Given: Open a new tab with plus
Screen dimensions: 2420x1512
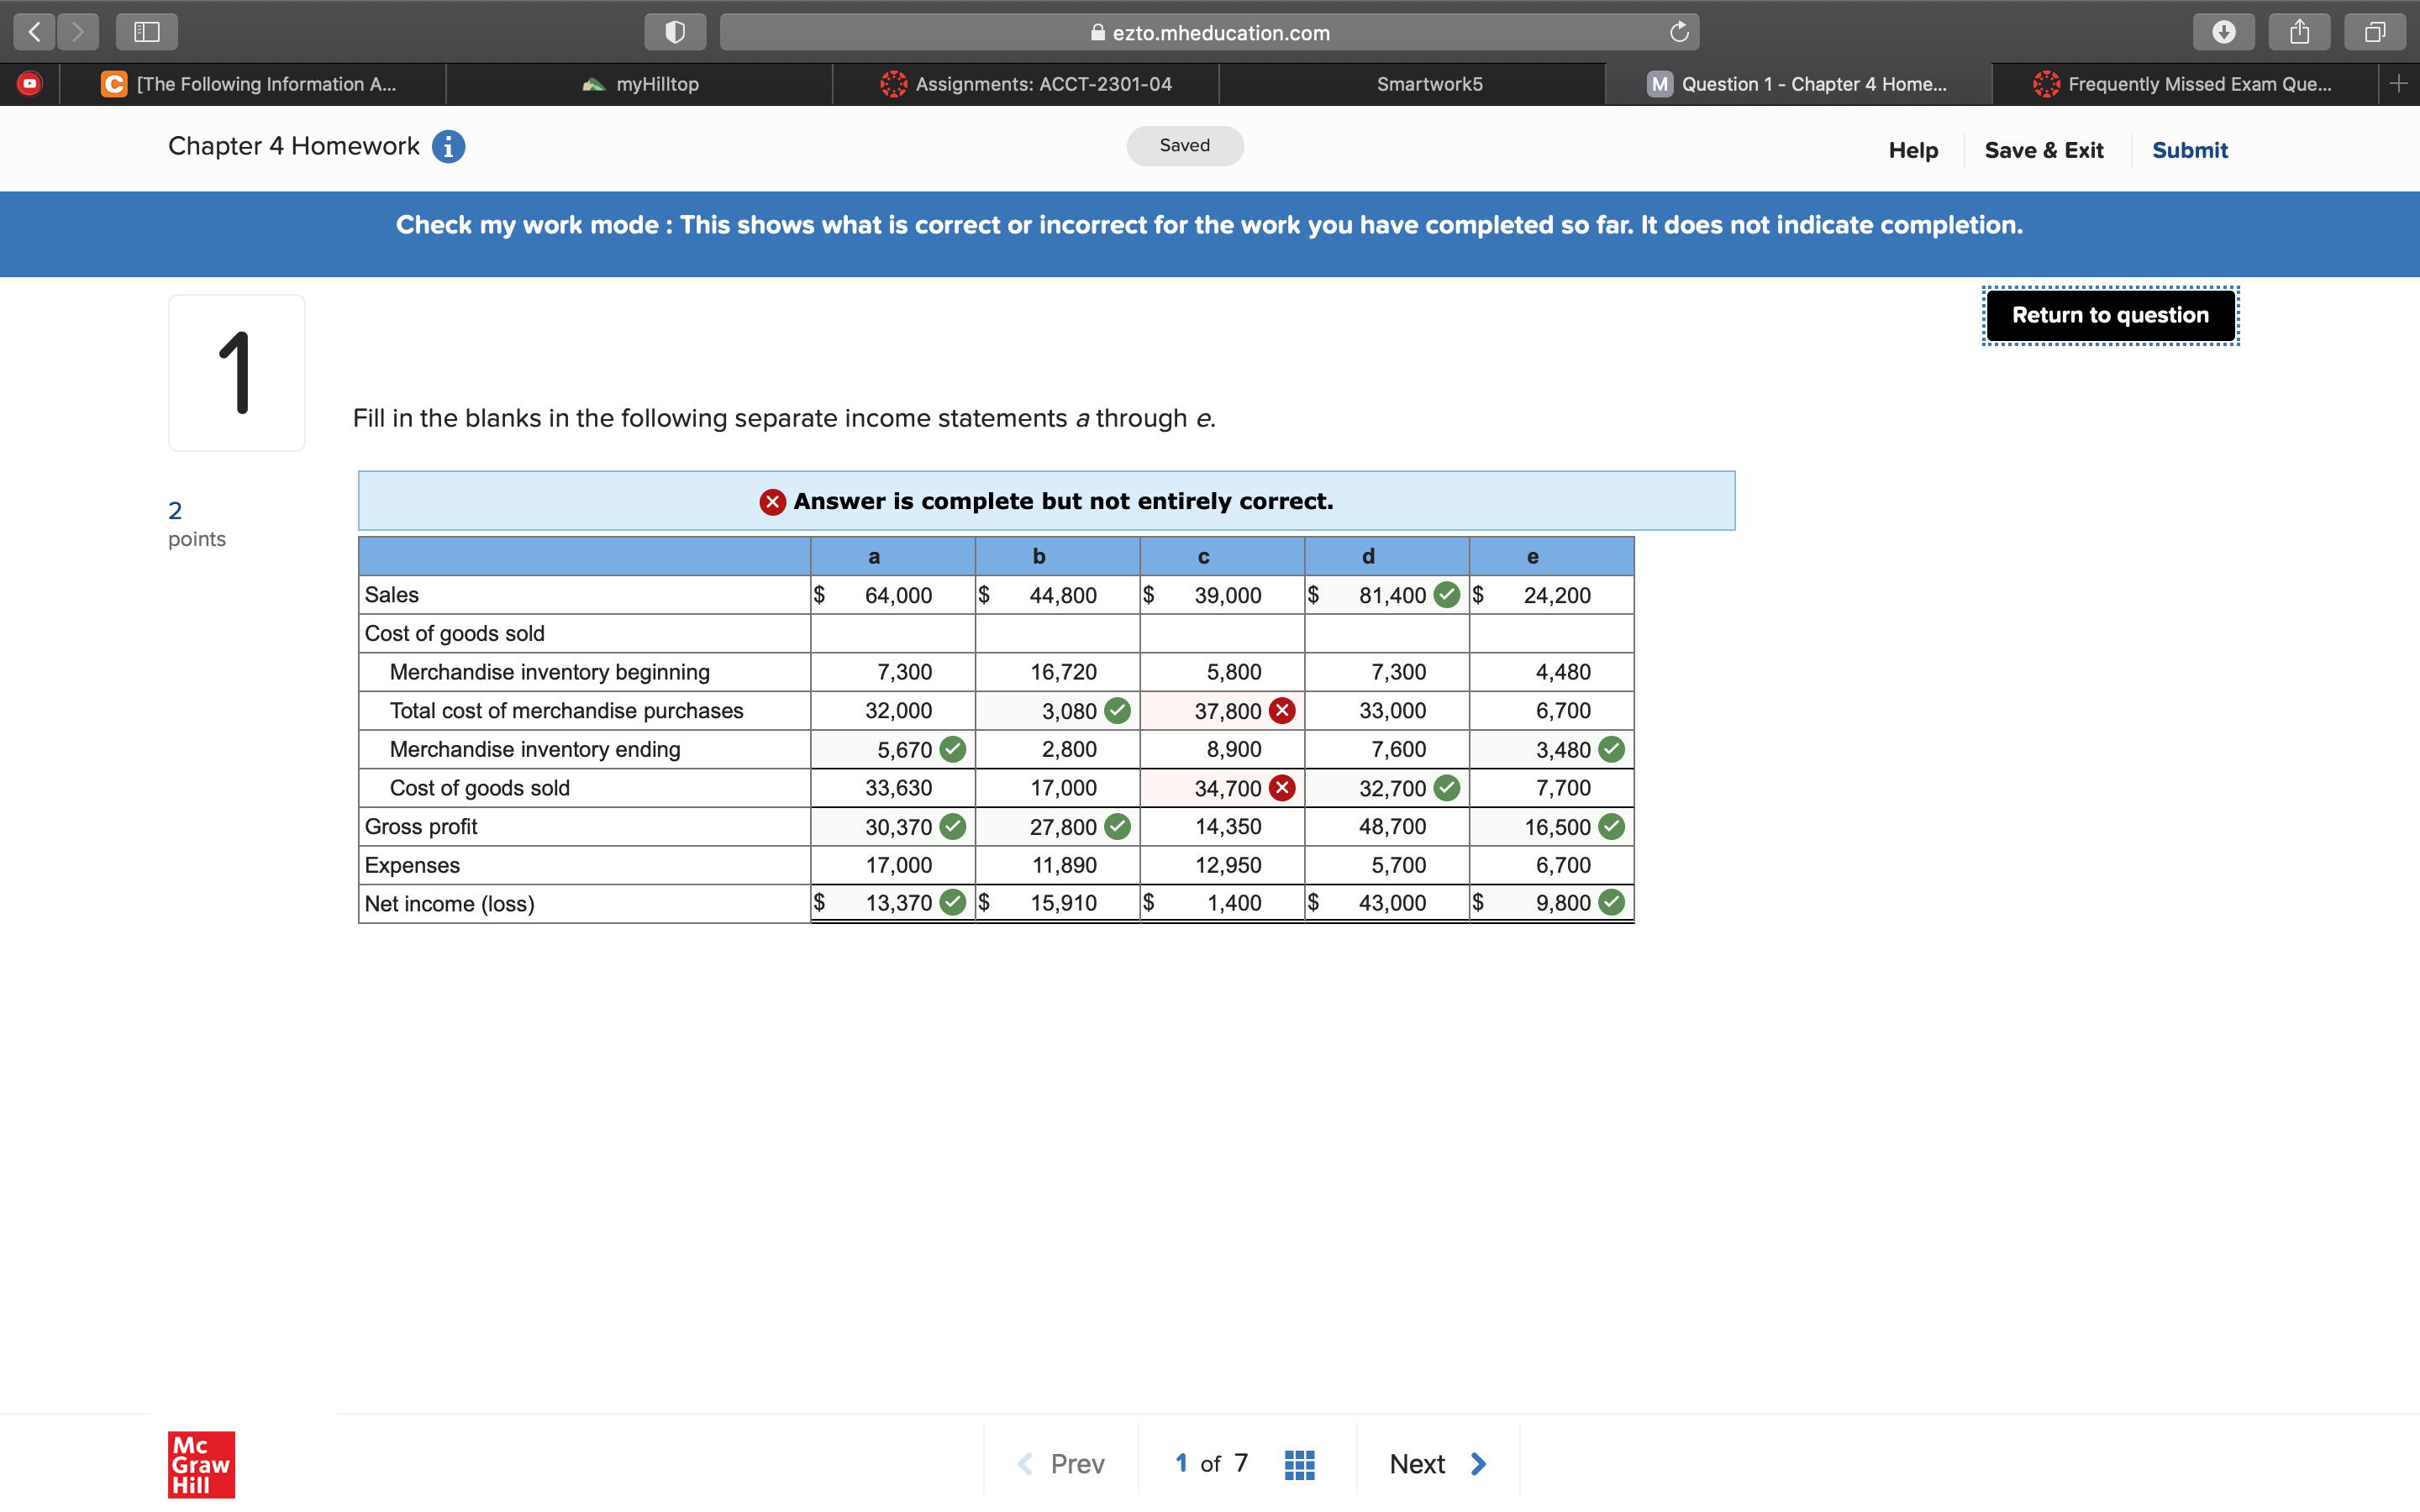Looking at the screenshot, I should (2398, 84).
